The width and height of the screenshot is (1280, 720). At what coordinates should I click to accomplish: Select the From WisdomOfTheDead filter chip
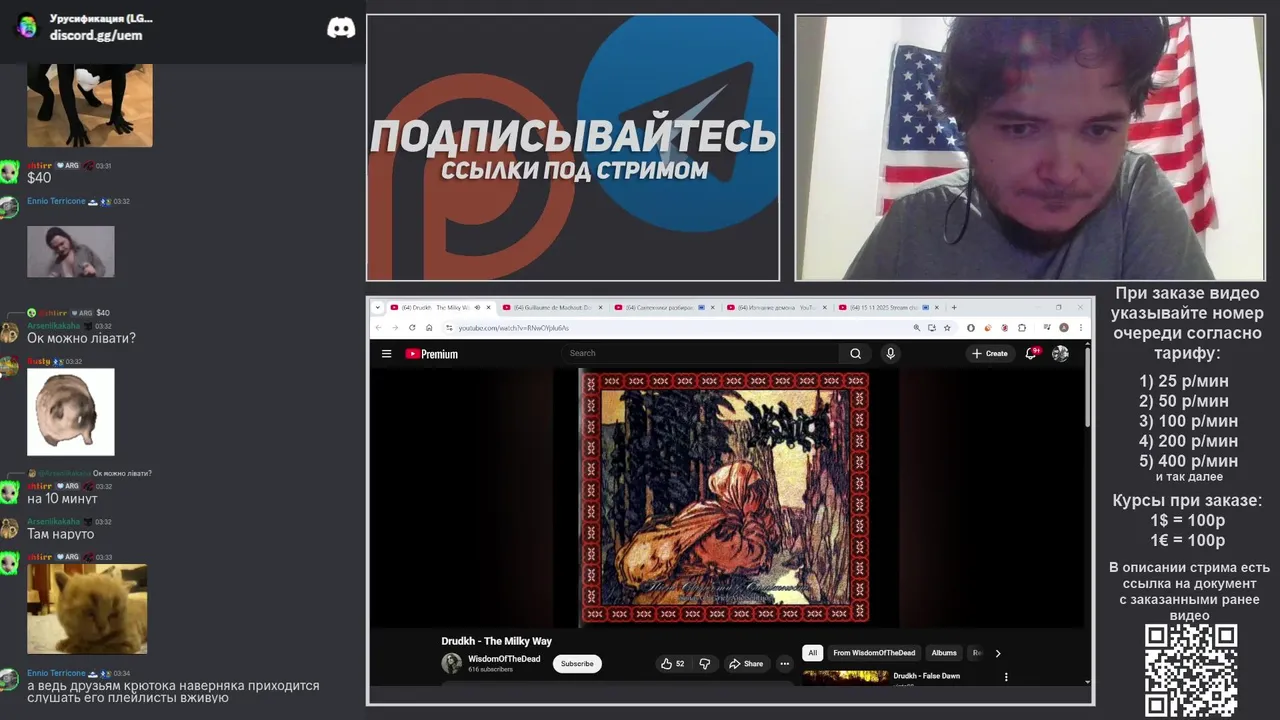(x=874, y=653)
